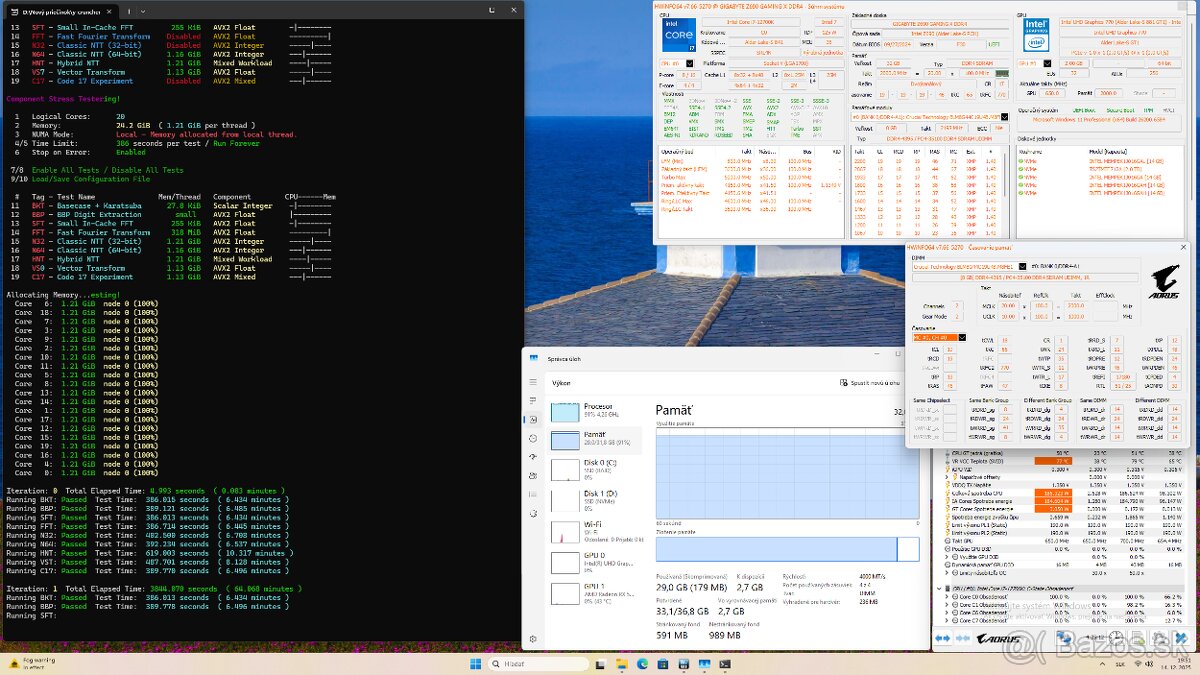Open Task Manager settings via gear icon

(531, 638)
